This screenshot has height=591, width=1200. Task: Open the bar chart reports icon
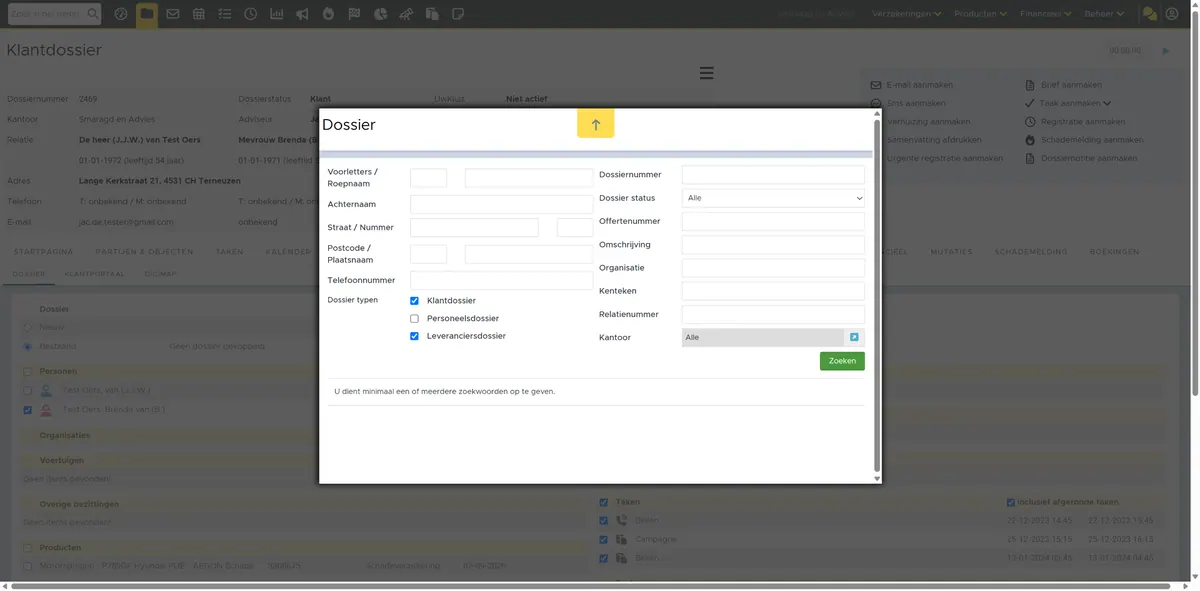tap(276, 14)
